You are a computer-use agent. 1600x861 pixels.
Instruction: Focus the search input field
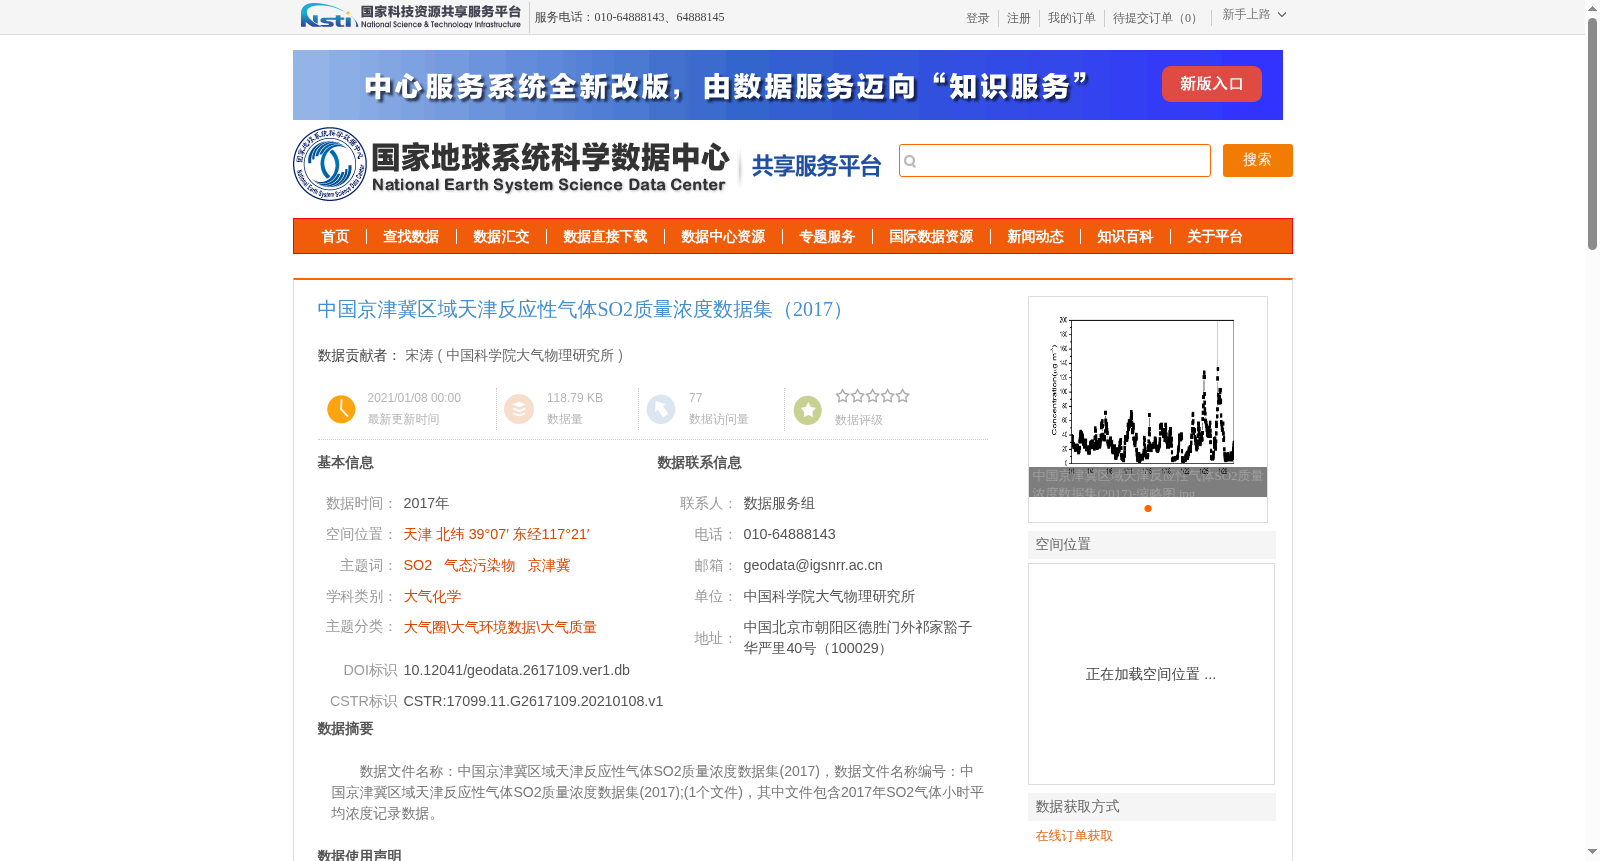pos(1055,160)
